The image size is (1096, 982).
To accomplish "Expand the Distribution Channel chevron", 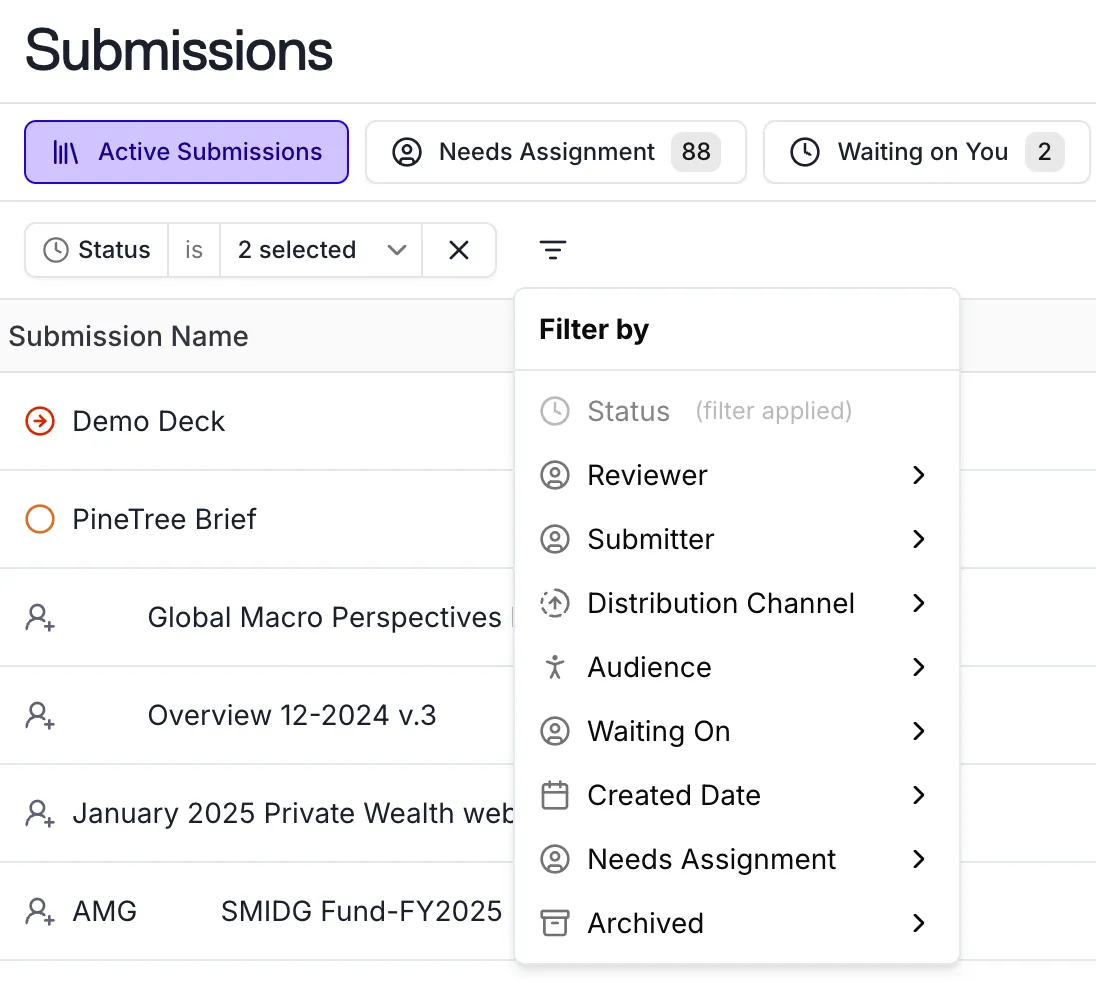I will point(918,603).
